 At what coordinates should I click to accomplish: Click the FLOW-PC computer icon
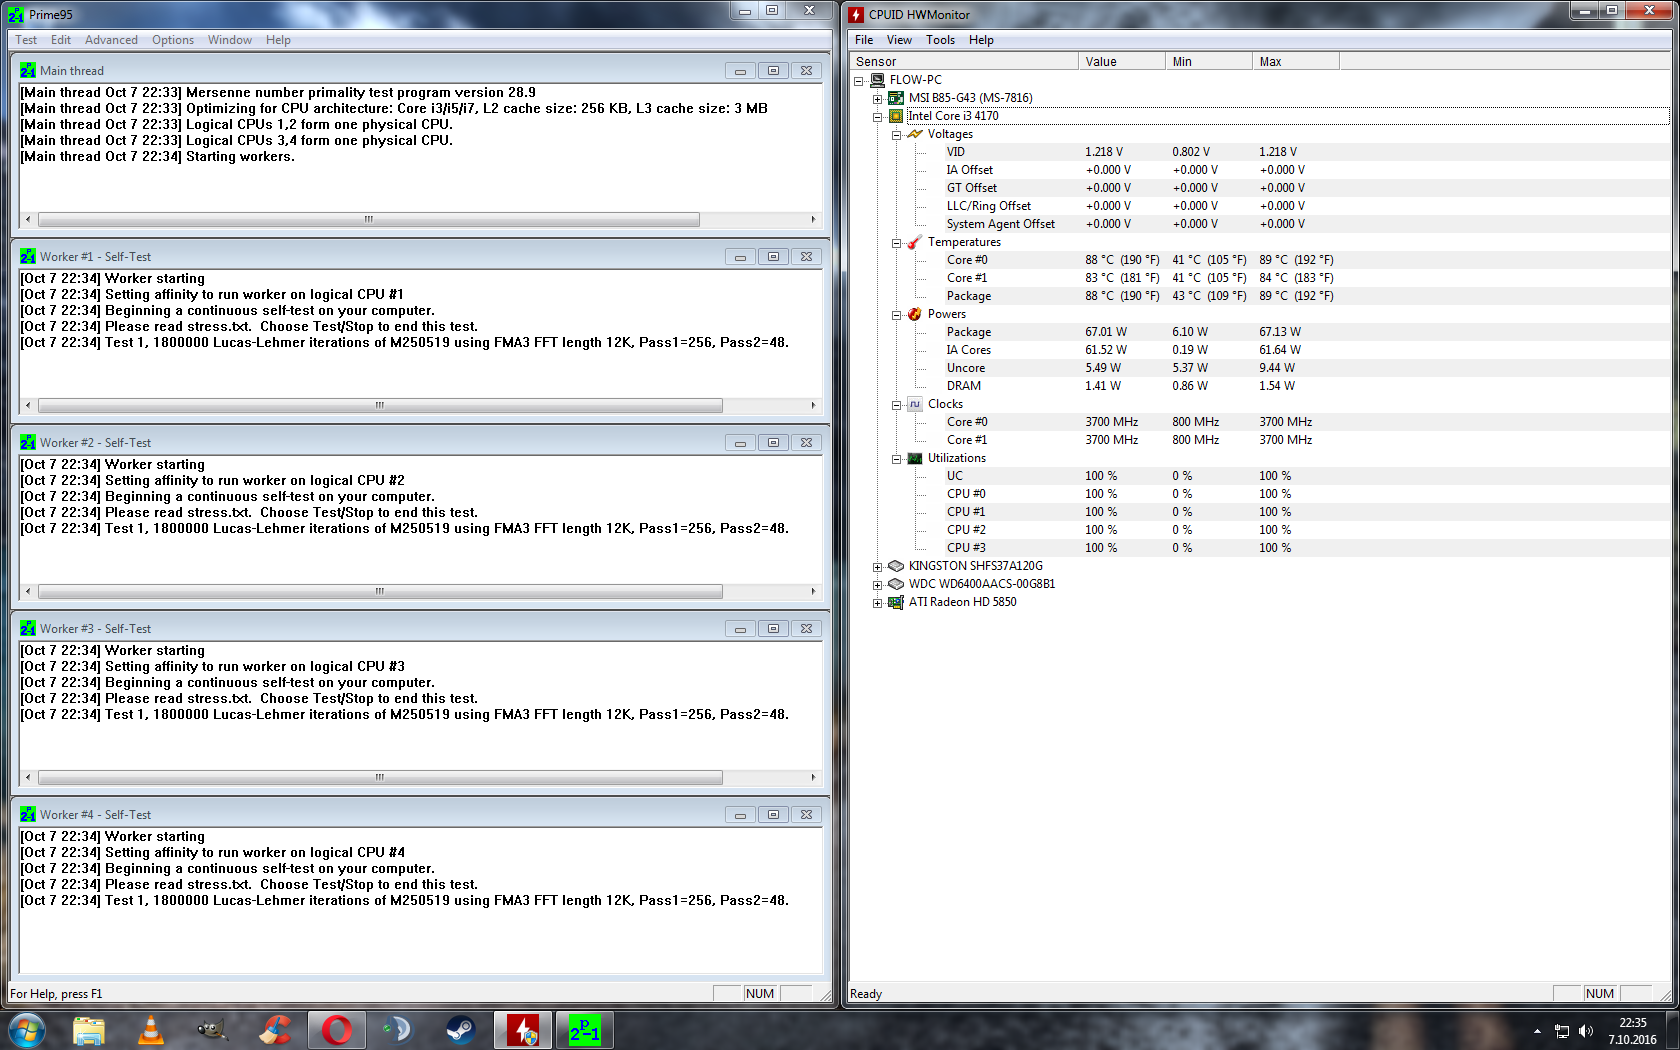pyautogui.click(x=877, y=80)
